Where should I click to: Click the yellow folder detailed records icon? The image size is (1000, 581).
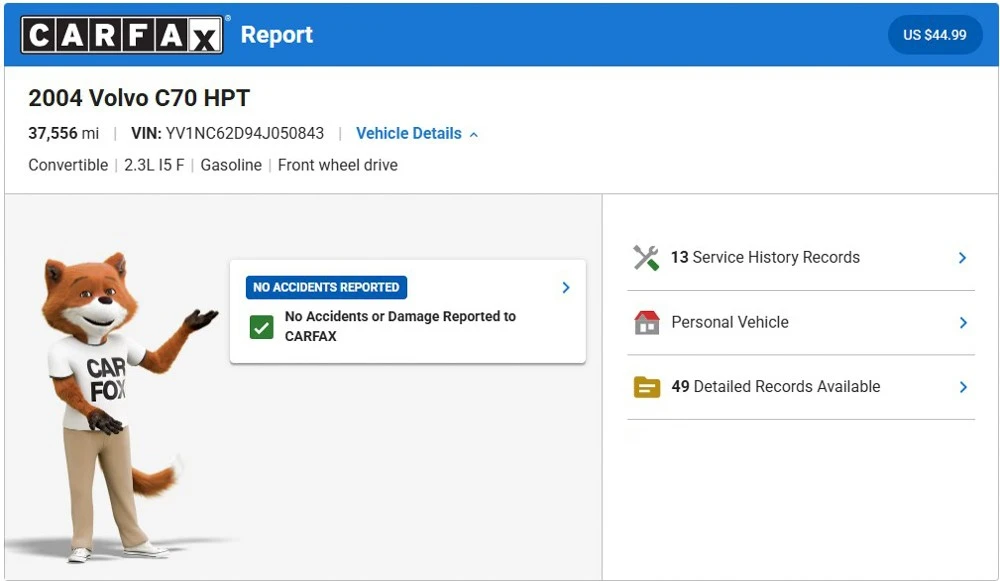[647, 386]
